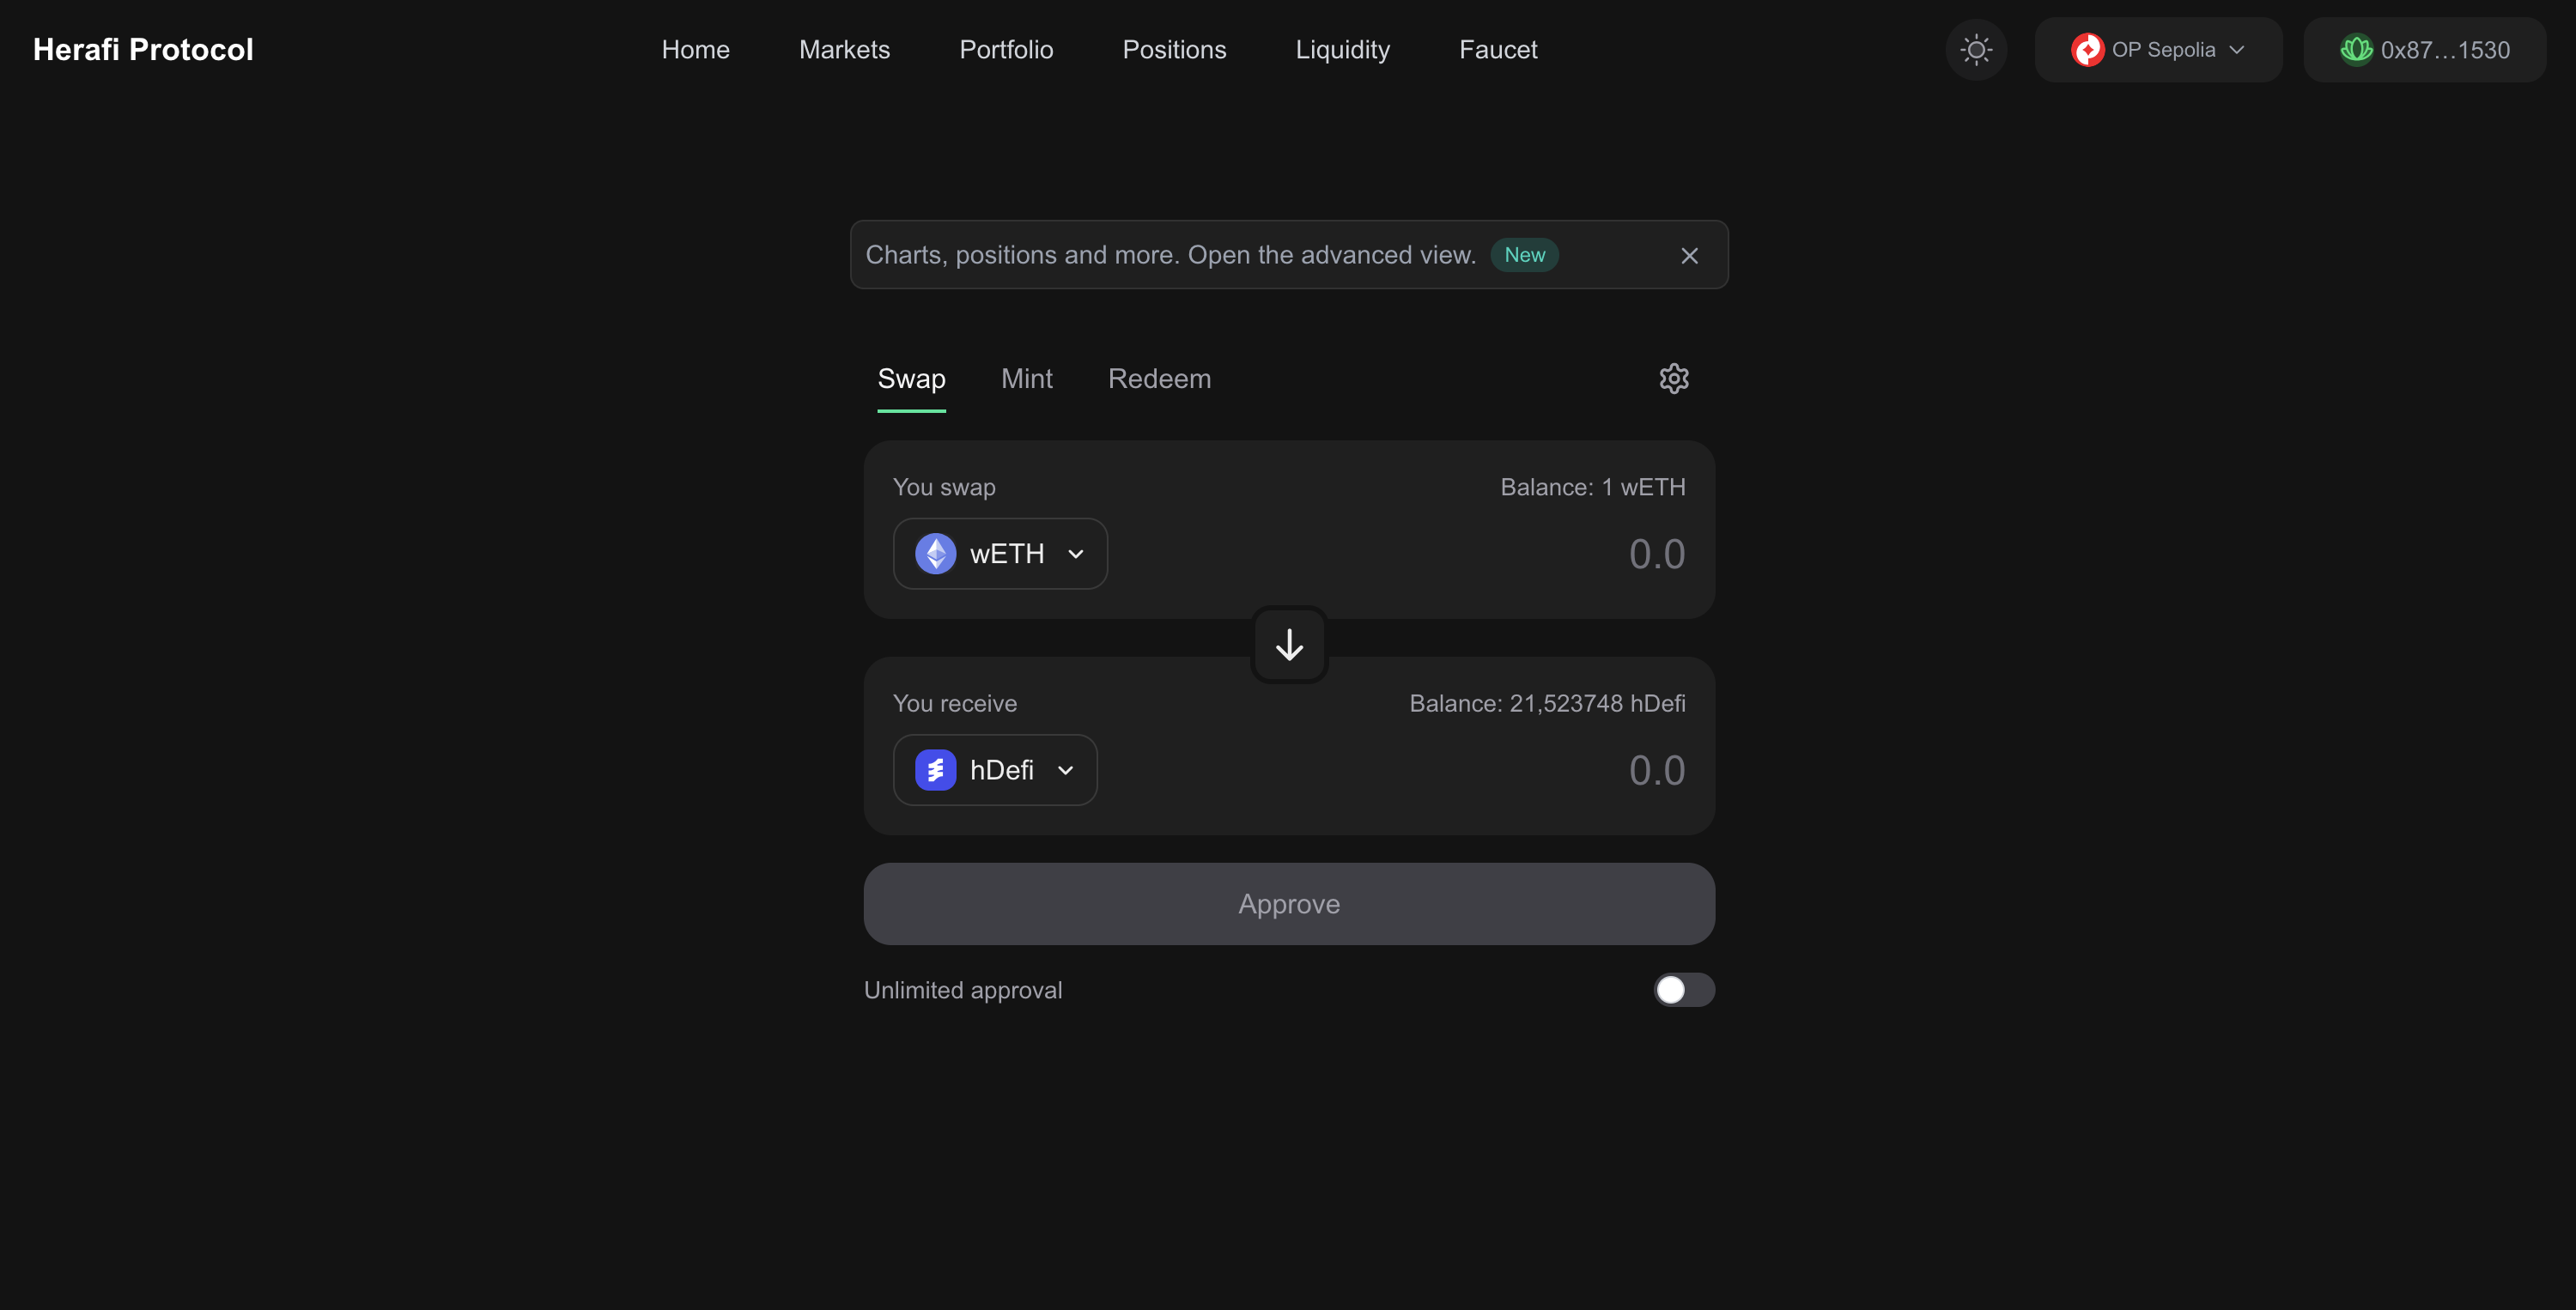Click the You receive label
Screen dimensions: 2576x1310
click(955, 703)
